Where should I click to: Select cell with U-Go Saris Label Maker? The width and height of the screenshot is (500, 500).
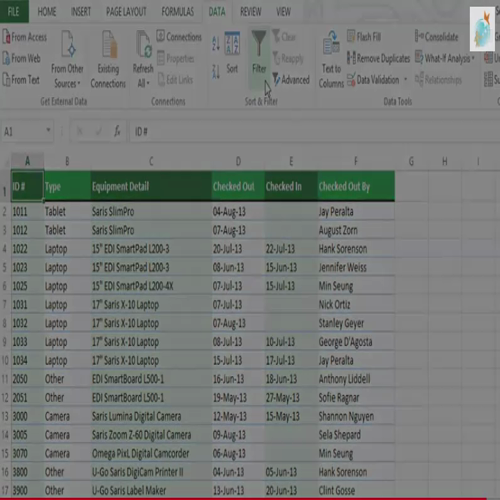pyautogui.click(x=151, y=490)
